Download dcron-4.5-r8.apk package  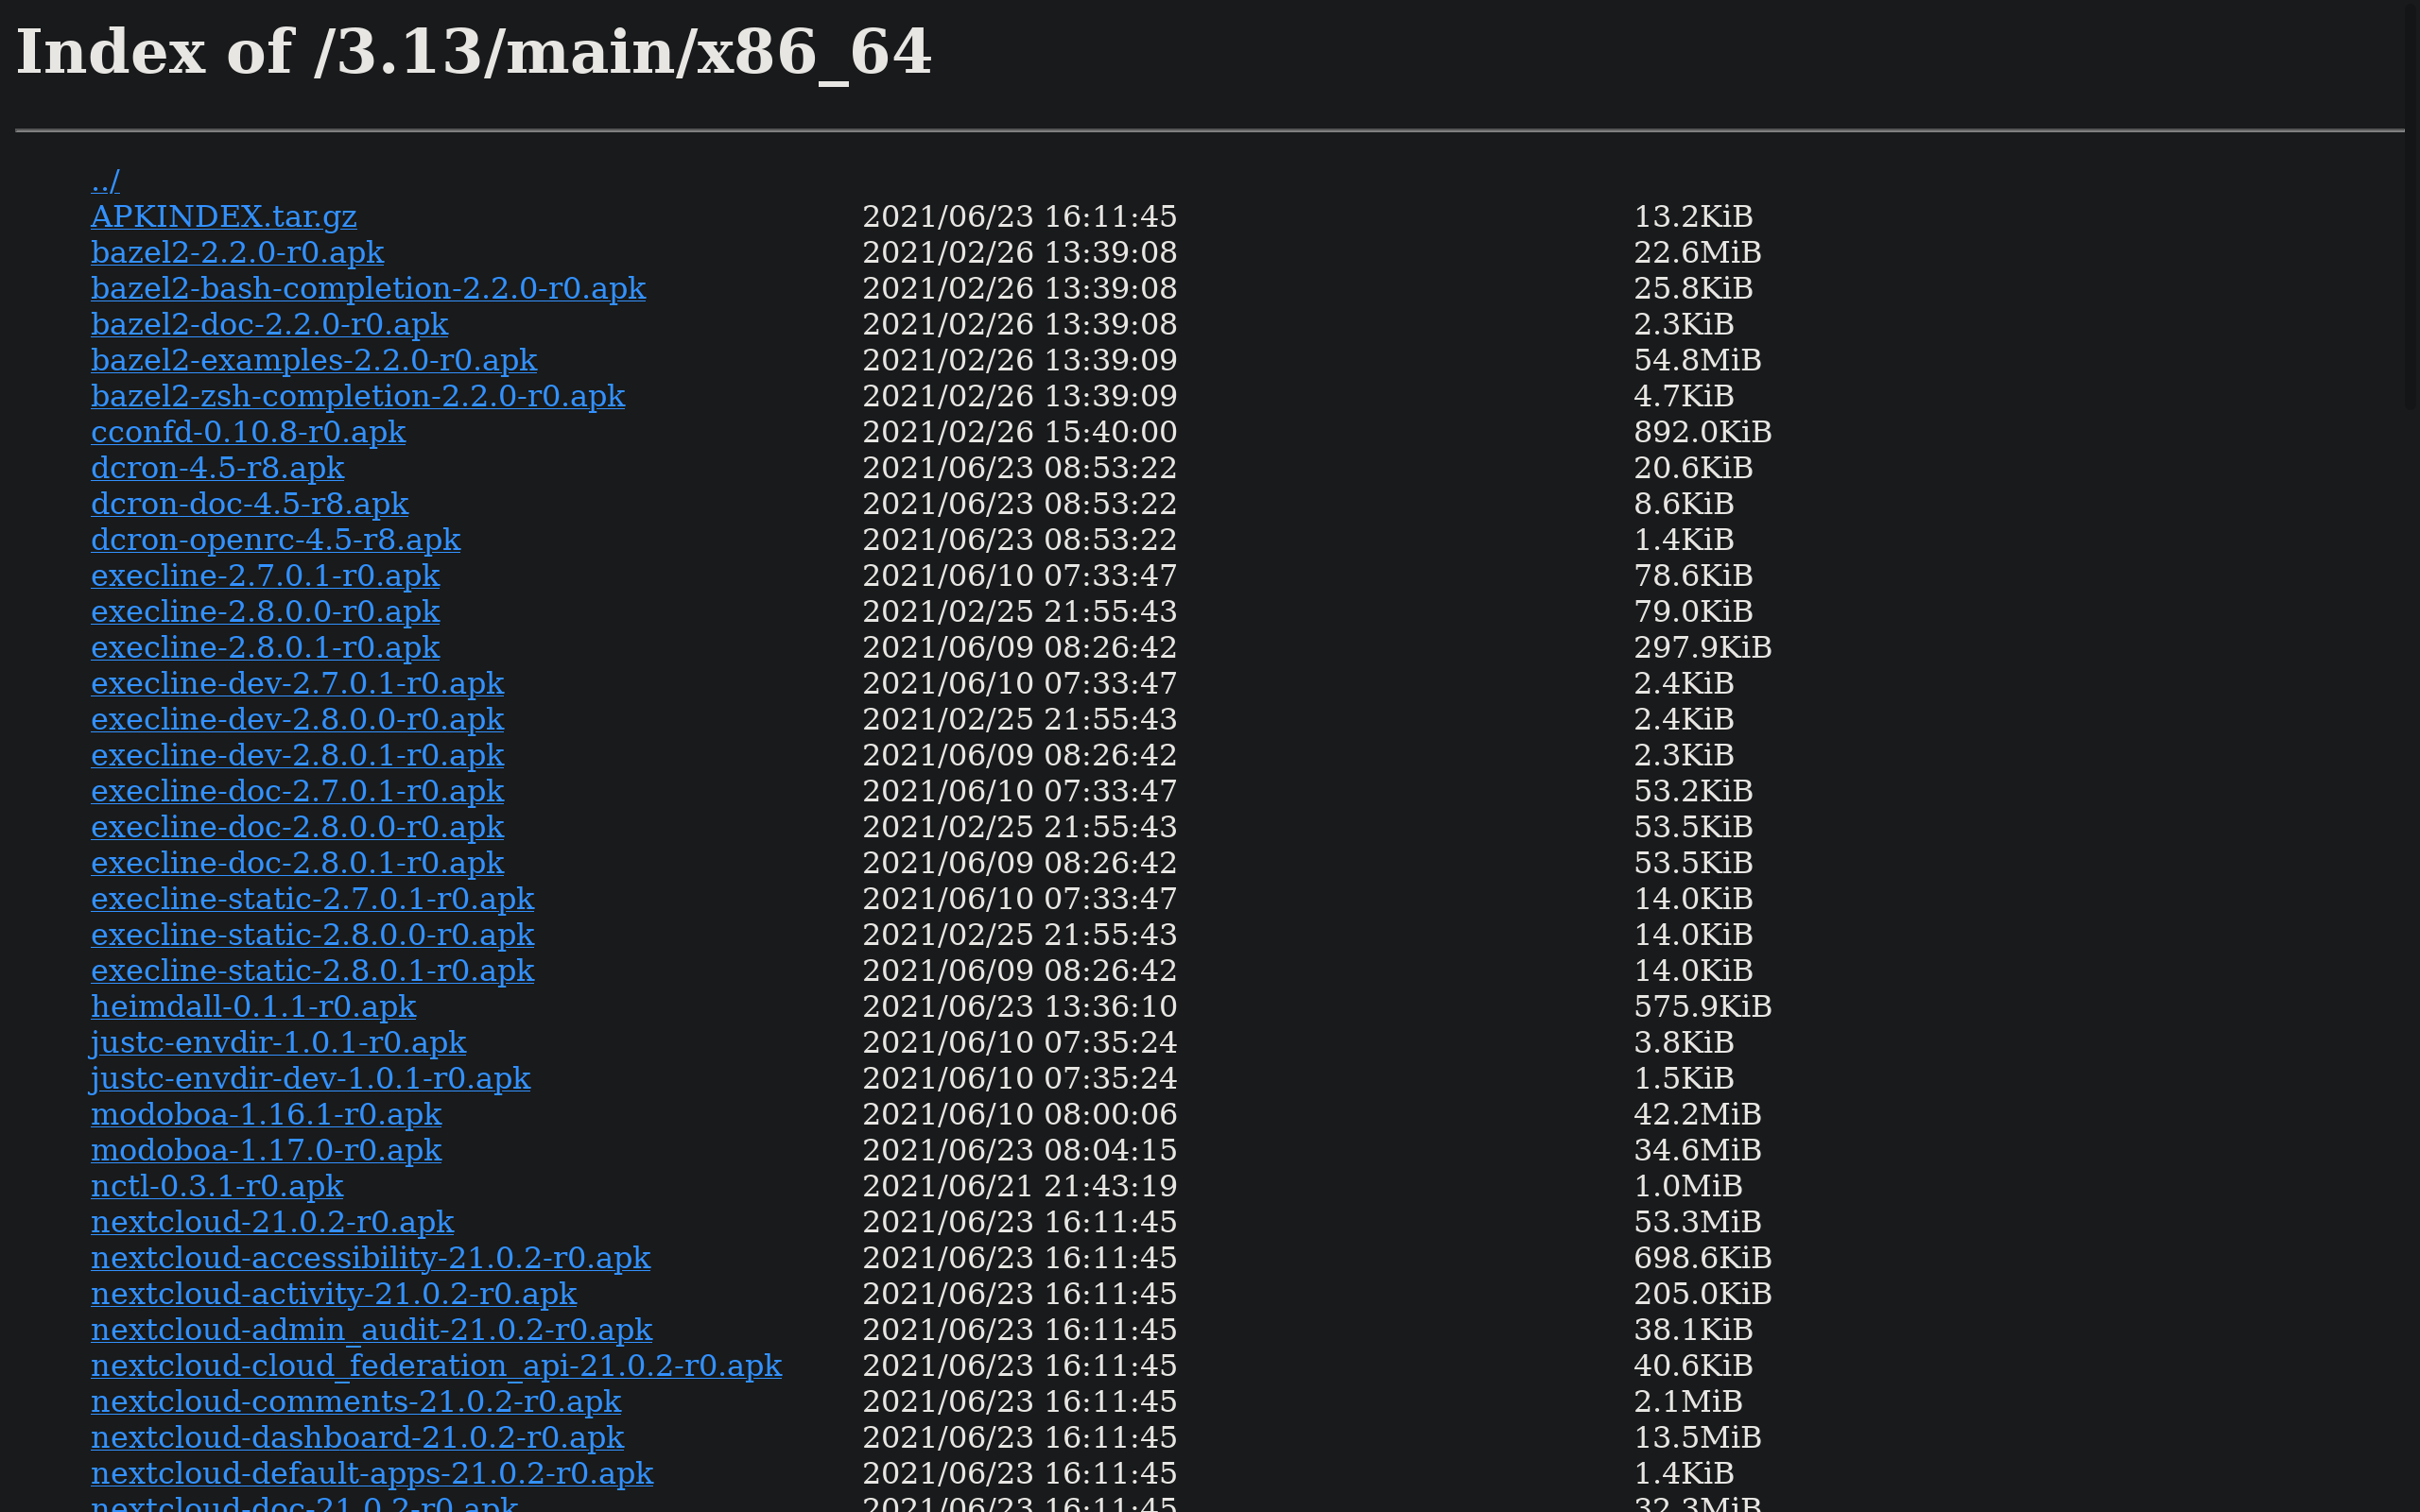(217, 468)
